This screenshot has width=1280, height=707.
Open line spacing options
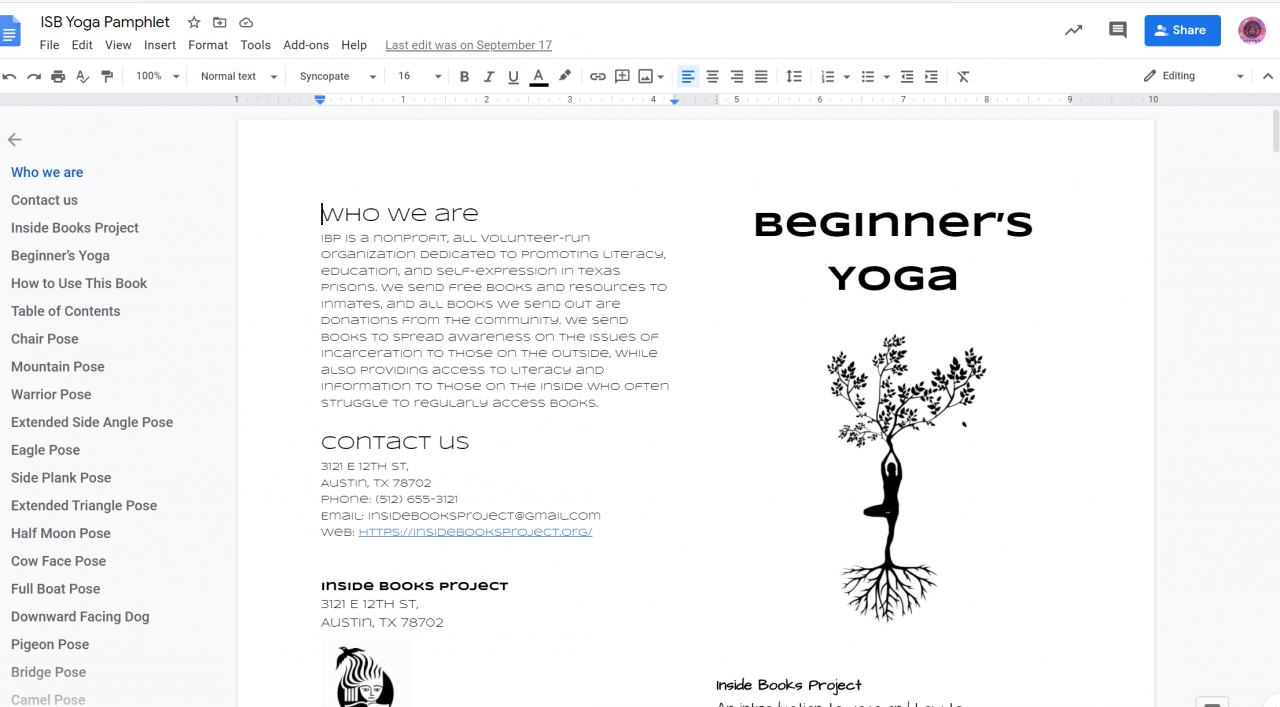coord(794,77)
